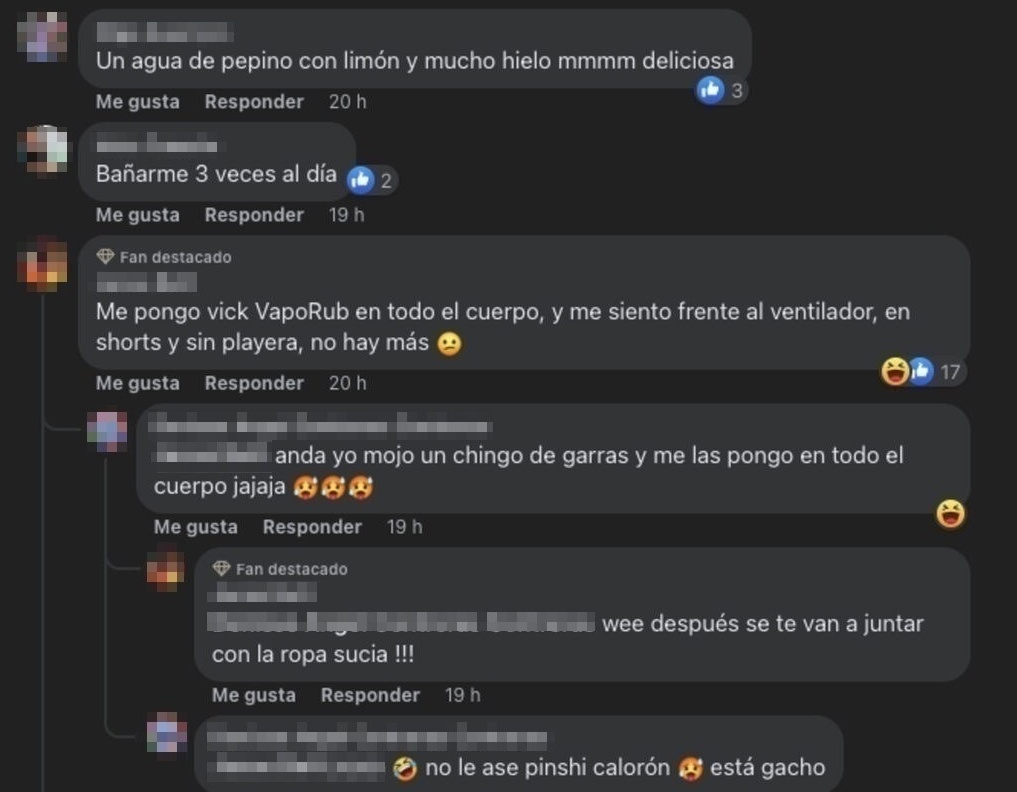The image size is (1017, 792).
Task: Like the chingo de garras reply
Action: 195,527
